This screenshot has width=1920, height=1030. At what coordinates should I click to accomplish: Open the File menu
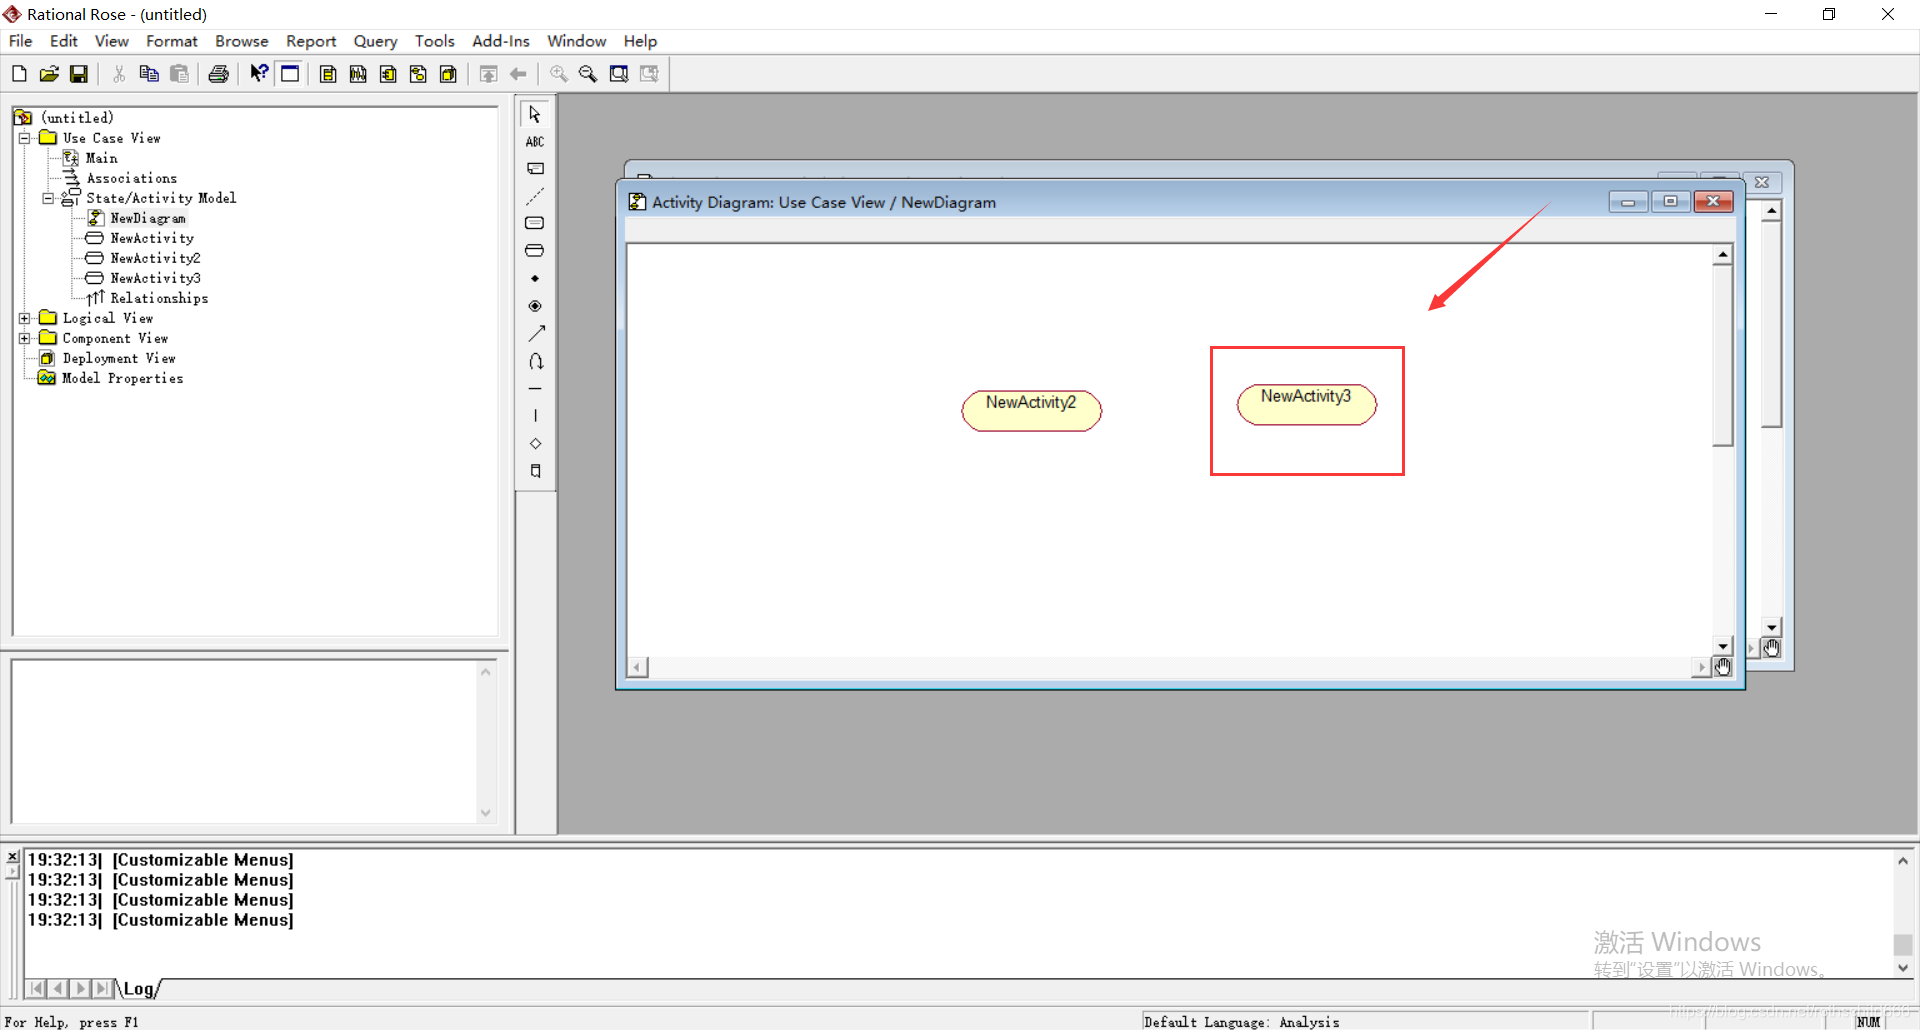[20, 41]
